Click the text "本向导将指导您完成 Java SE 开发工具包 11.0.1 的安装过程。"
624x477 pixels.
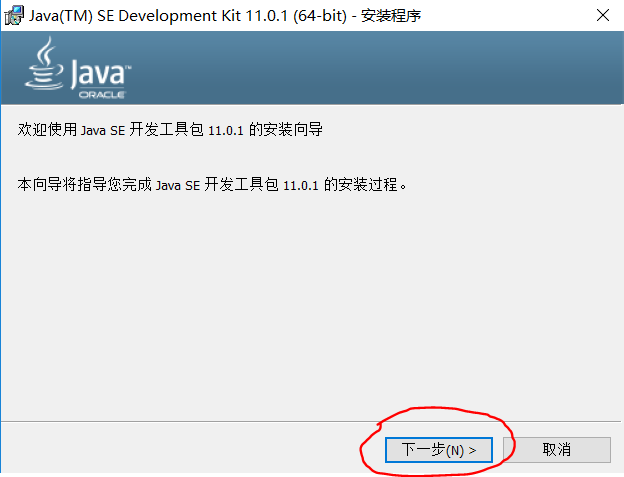coord(212,185)
